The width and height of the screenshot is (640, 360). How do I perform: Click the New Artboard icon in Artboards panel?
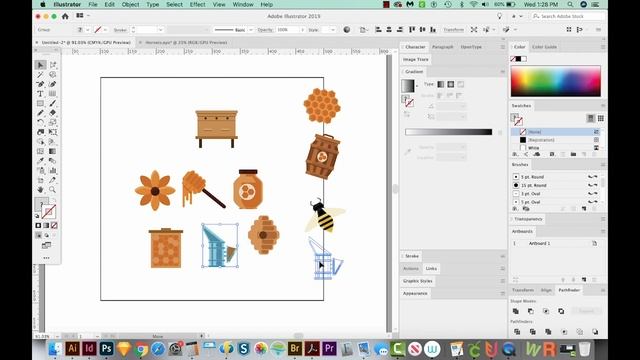pos(584,280)
